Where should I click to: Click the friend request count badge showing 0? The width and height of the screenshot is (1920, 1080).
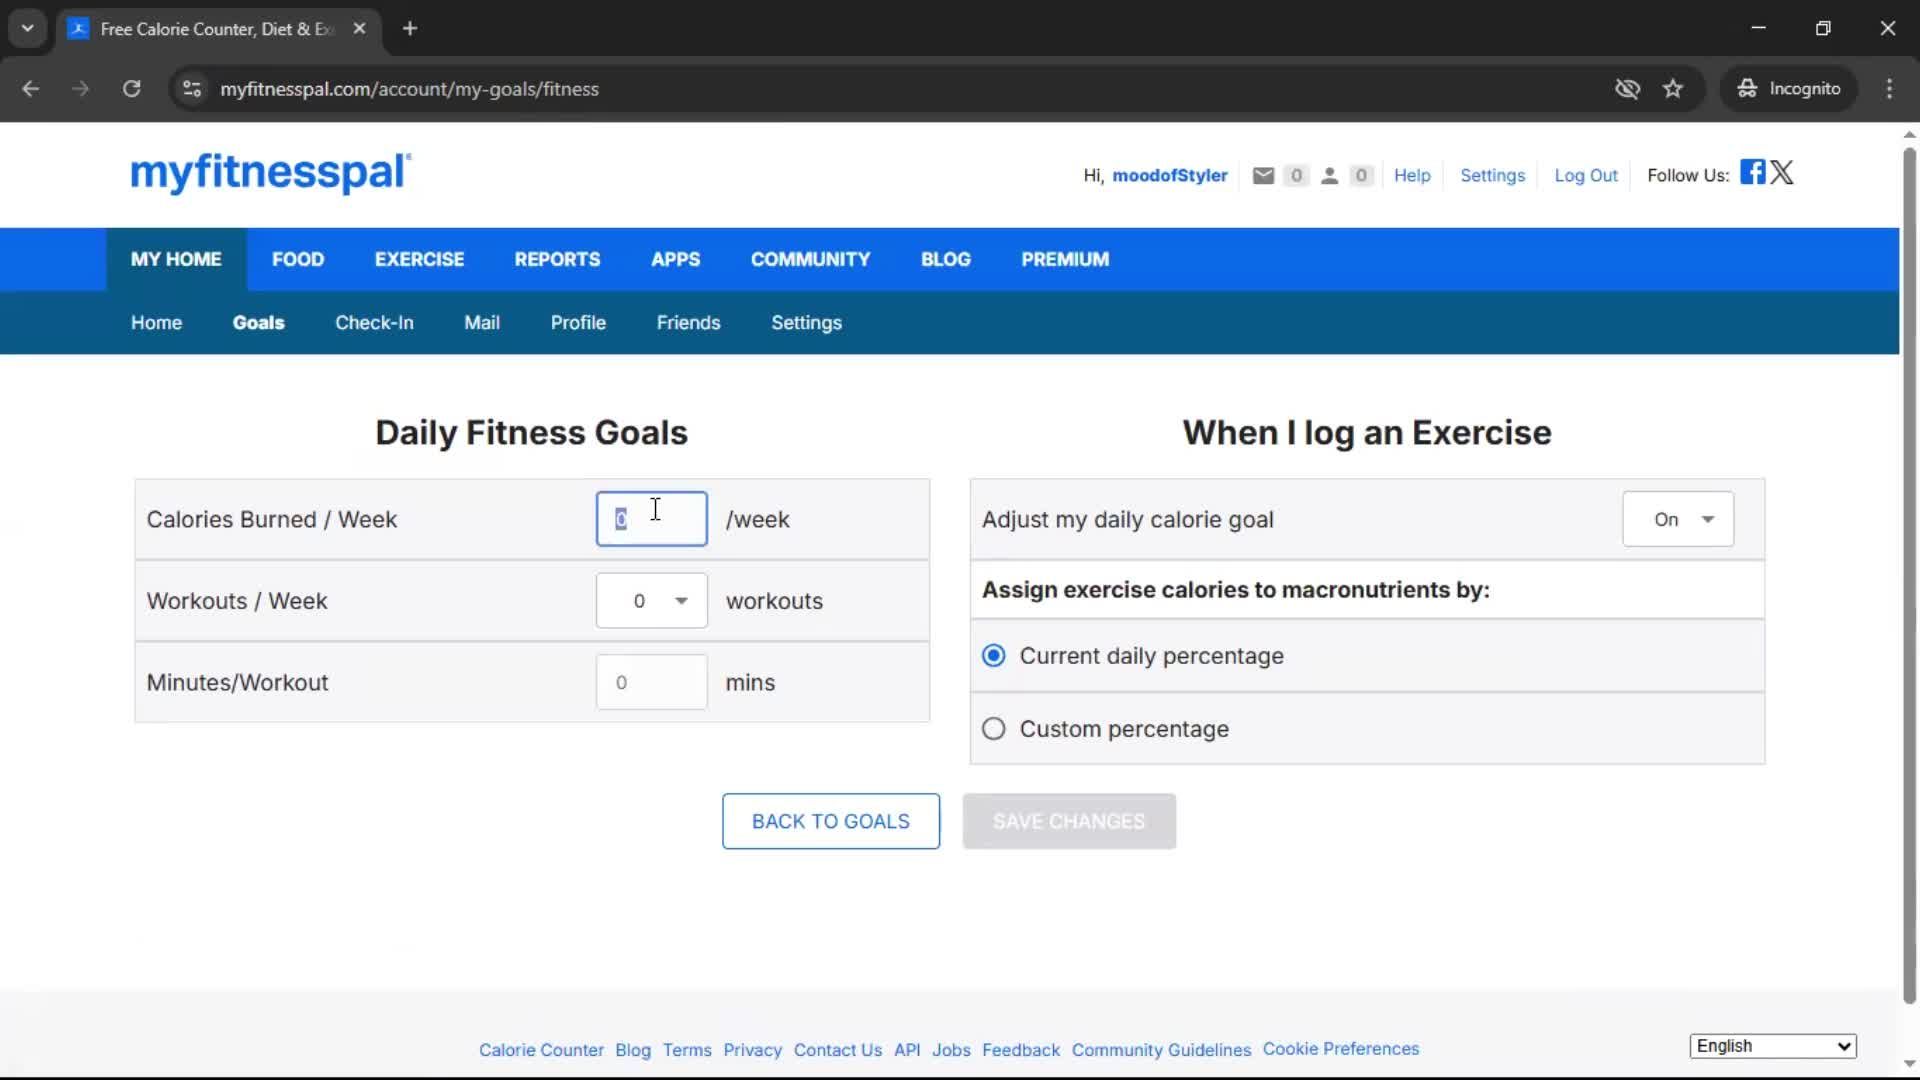(1361, 176)
